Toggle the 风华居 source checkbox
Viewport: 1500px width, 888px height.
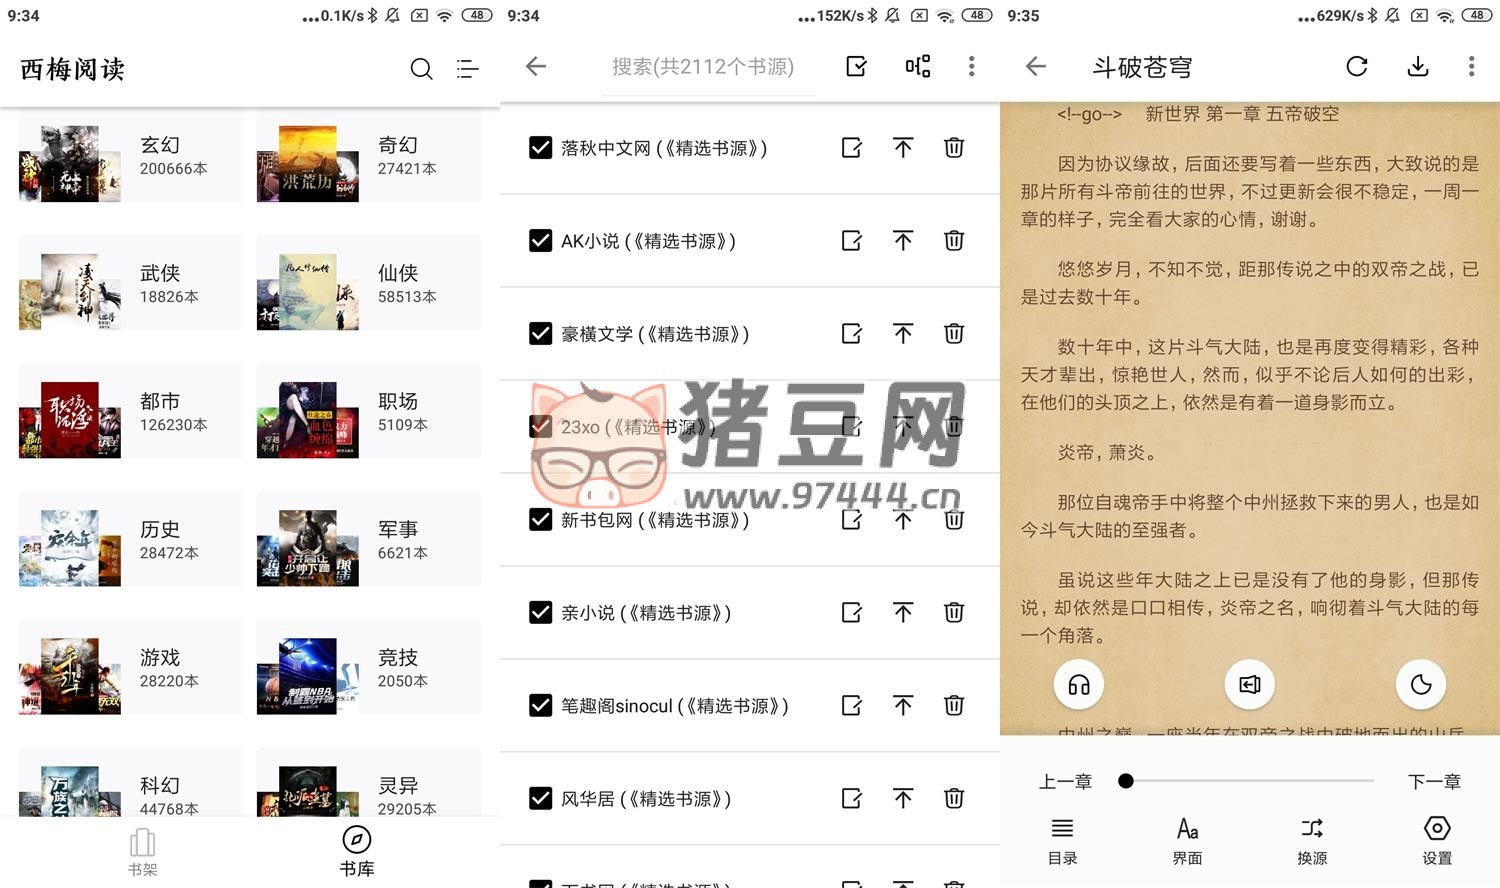(x=540, y=799)
